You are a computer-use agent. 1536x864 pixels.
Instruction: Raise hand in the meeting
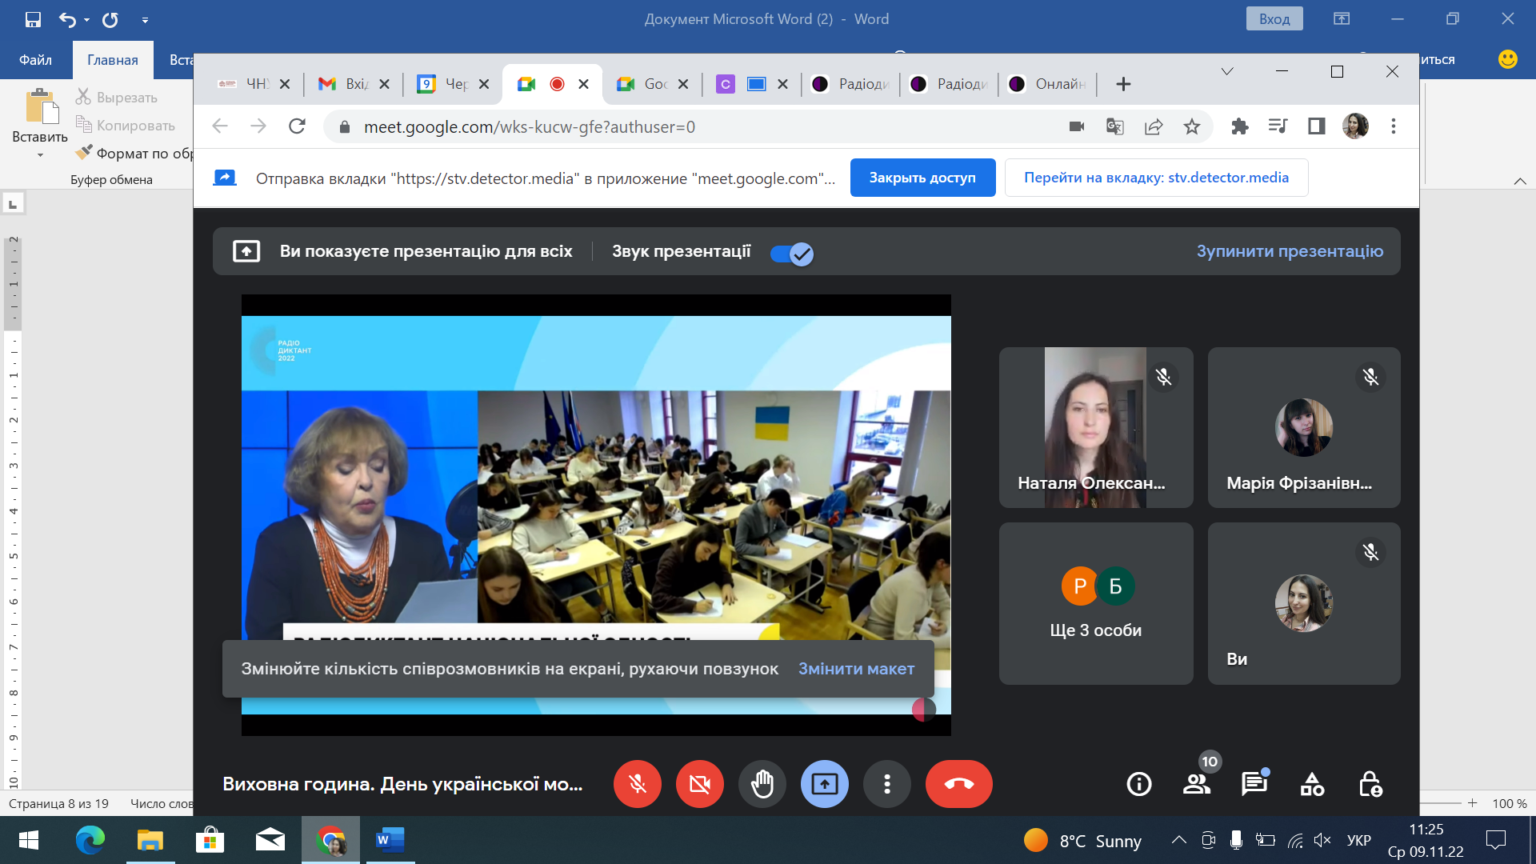[x=762, y=784]
